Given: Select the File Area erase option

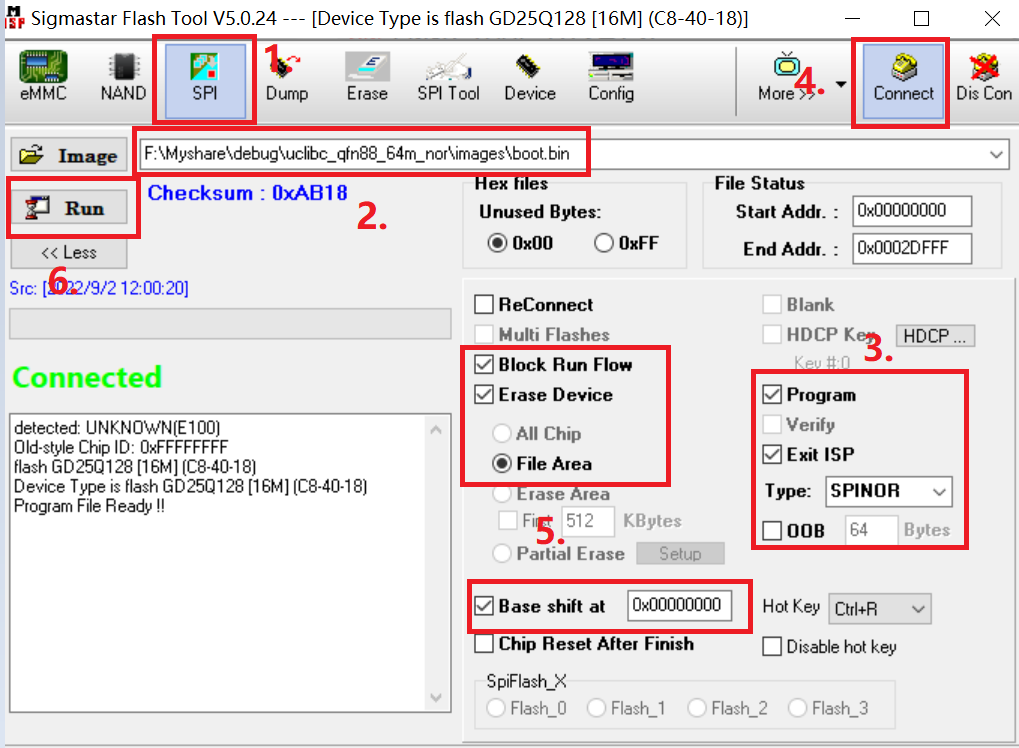Looking at the screenshot, I should click(x=502, y=463).
